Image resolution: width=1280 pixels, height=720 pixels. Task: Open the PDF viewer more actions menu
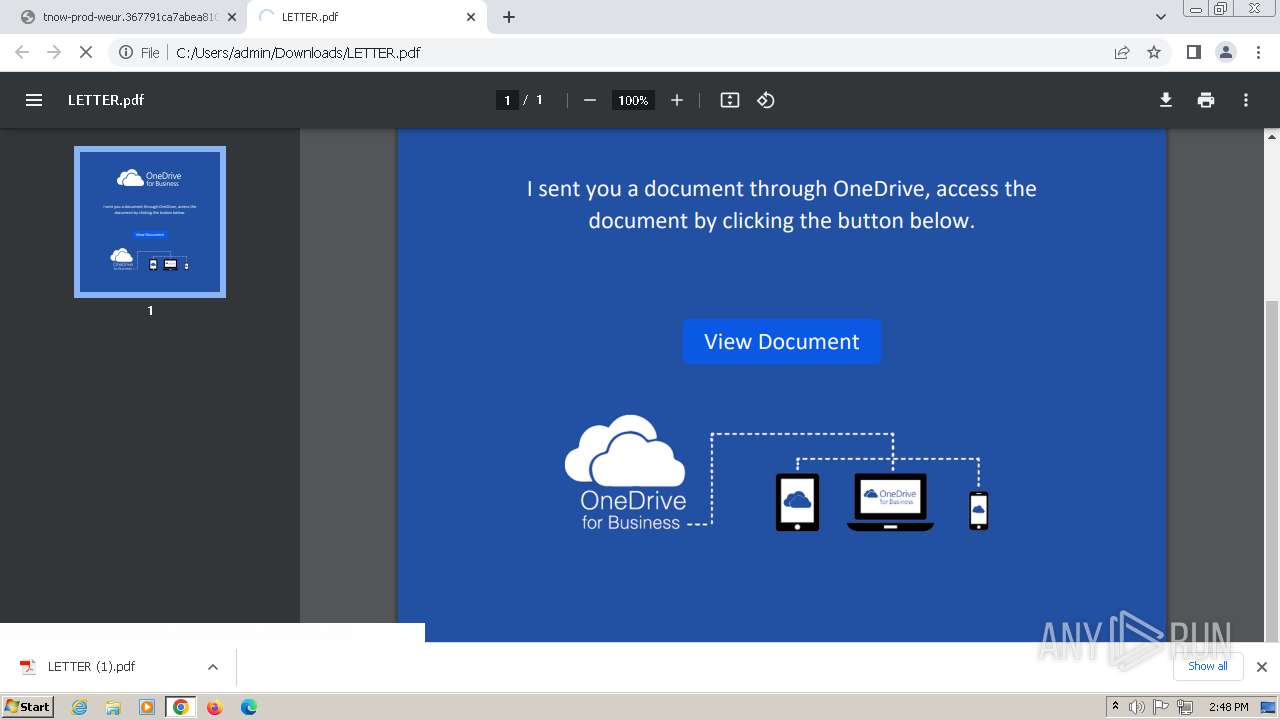(1246, 100)
